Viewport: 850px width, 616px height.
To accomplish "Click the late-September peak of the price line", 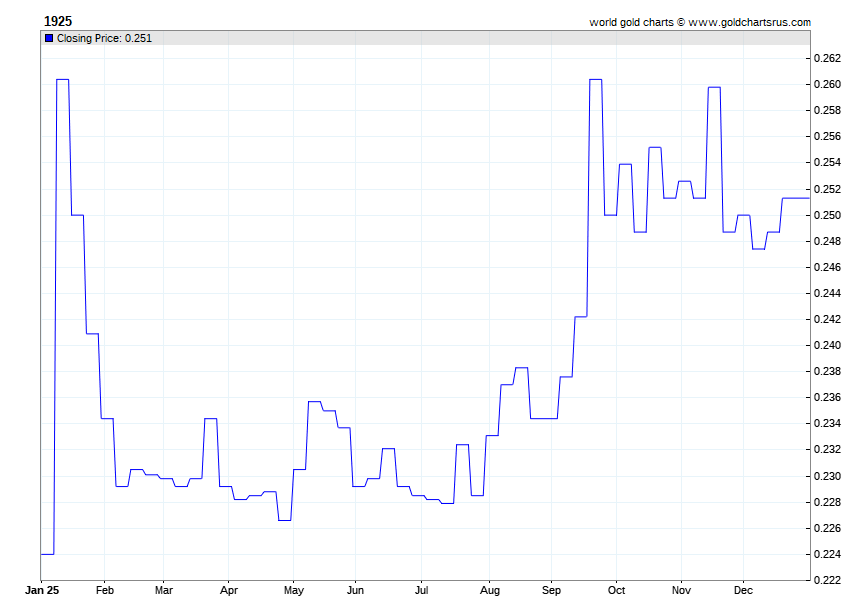I will coord(595,79).
